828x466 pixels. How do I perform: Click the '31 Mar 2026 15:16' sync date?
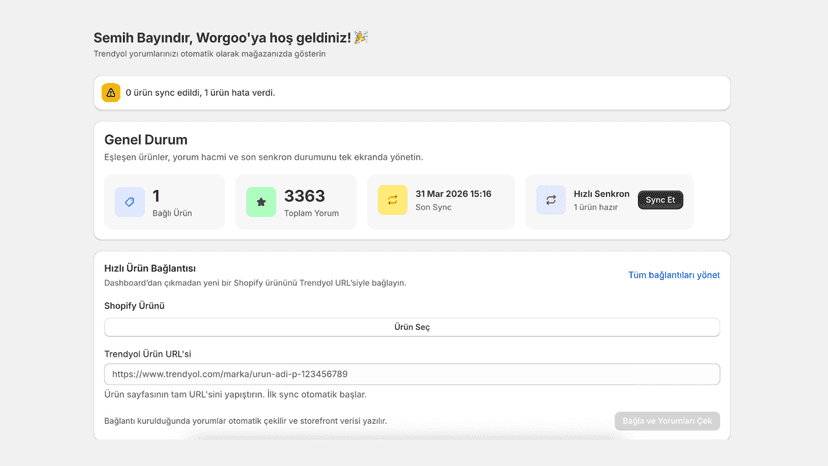(453, 194)
